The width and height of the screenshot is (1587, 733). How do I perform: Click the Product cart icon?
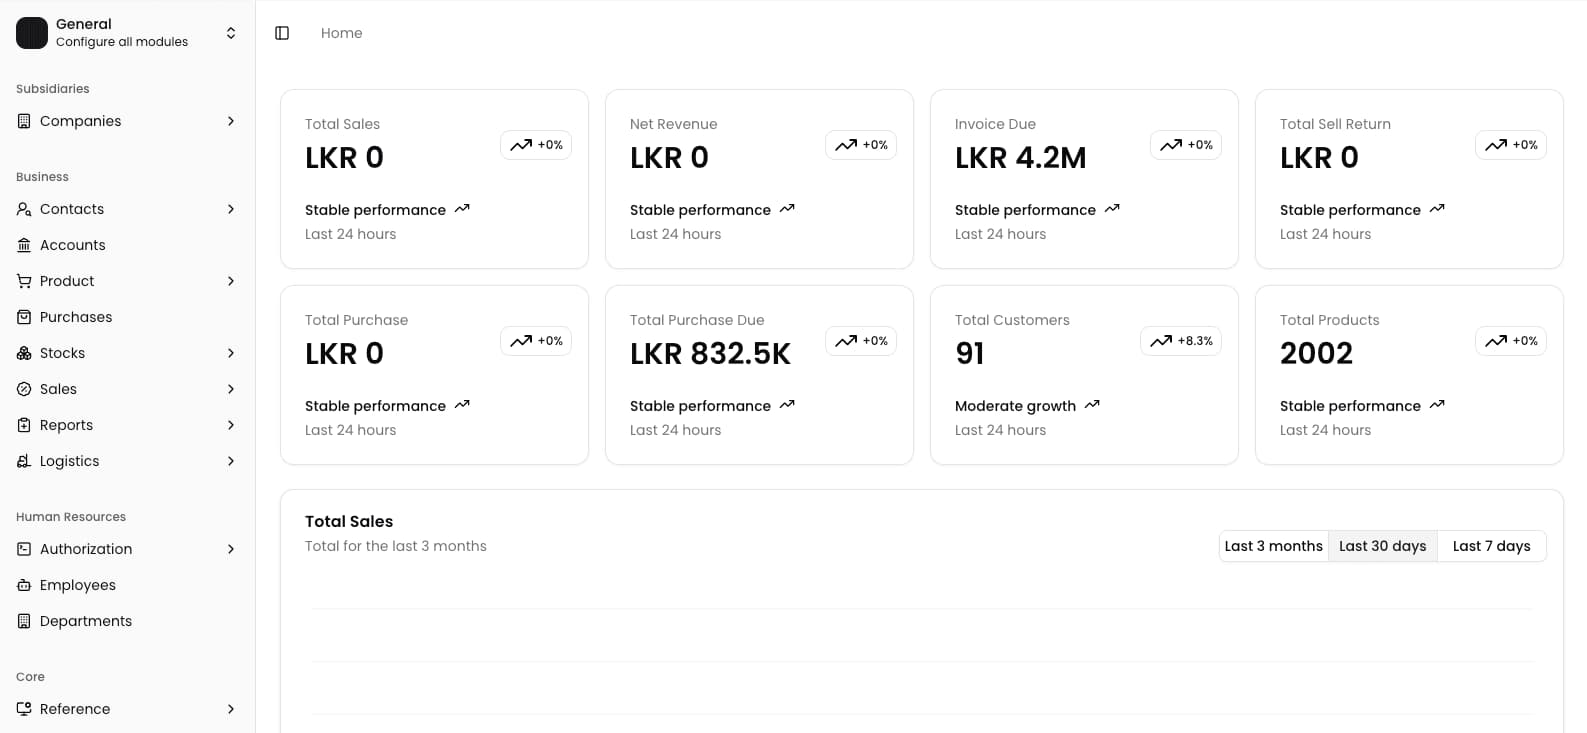point(24,281)
